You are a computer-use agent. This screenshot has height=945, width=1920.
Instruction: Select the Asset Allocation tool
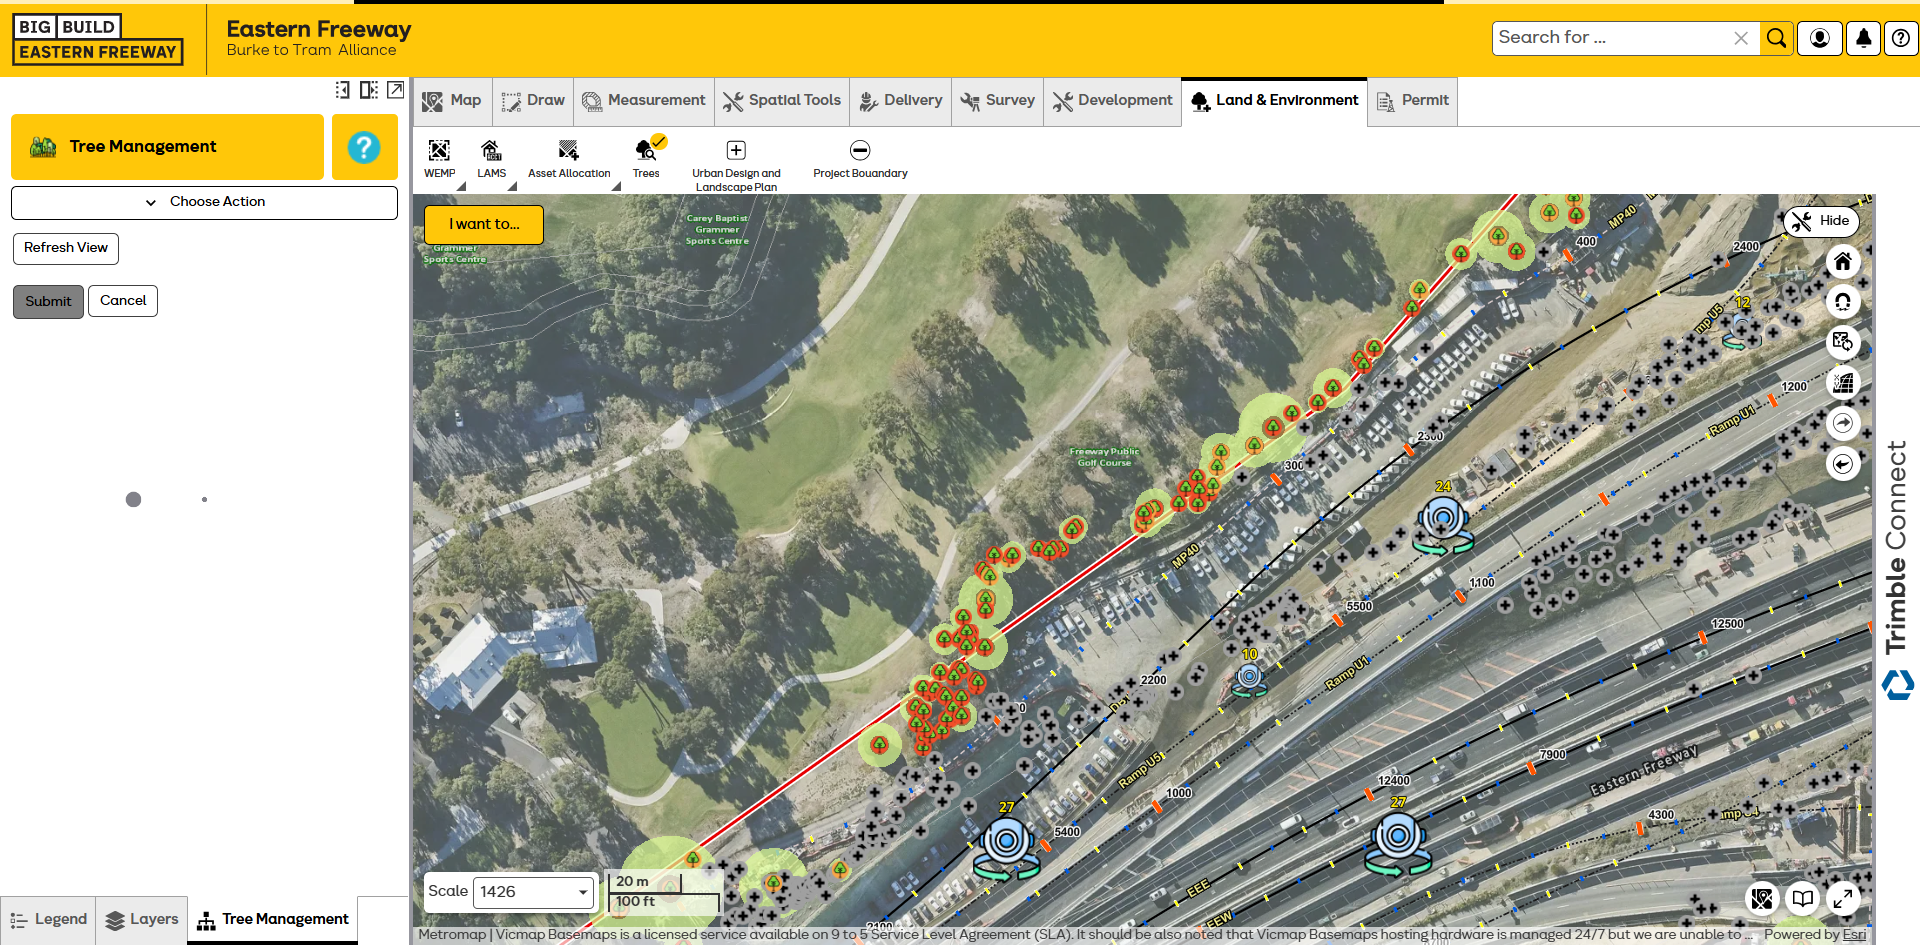[569, 158]
